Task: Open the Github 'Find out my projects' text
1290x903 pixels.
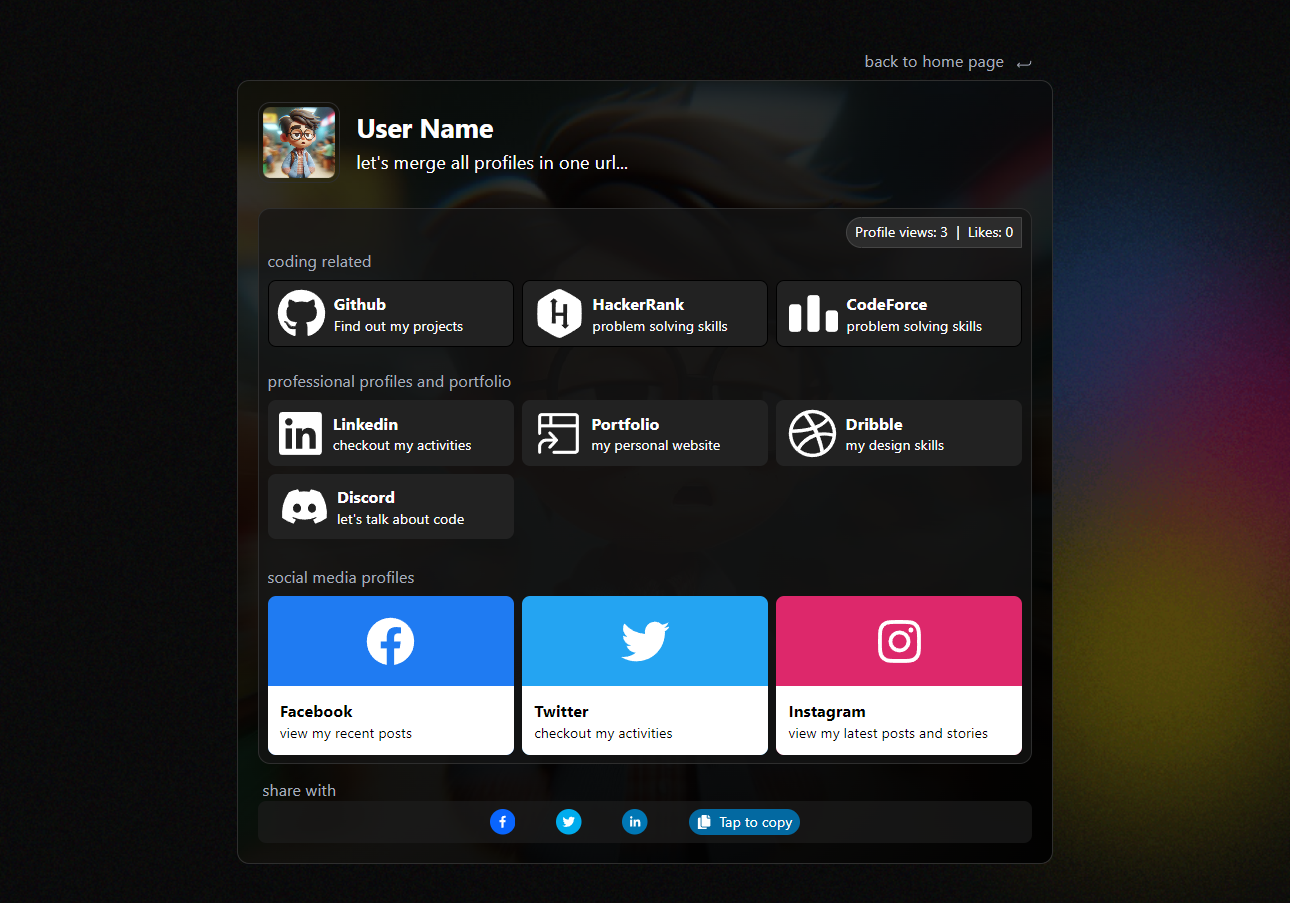Action: (x=398, y=326)
